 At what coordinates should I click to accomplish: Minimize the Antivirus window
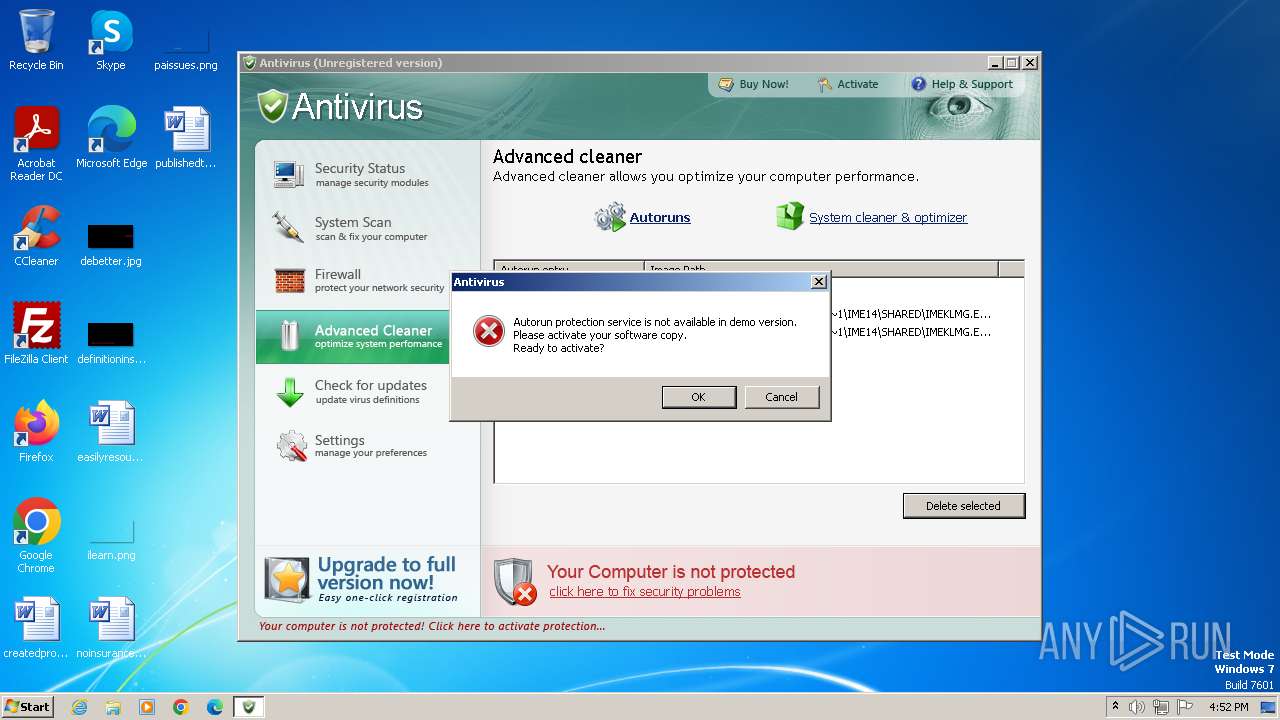(995, 63)
